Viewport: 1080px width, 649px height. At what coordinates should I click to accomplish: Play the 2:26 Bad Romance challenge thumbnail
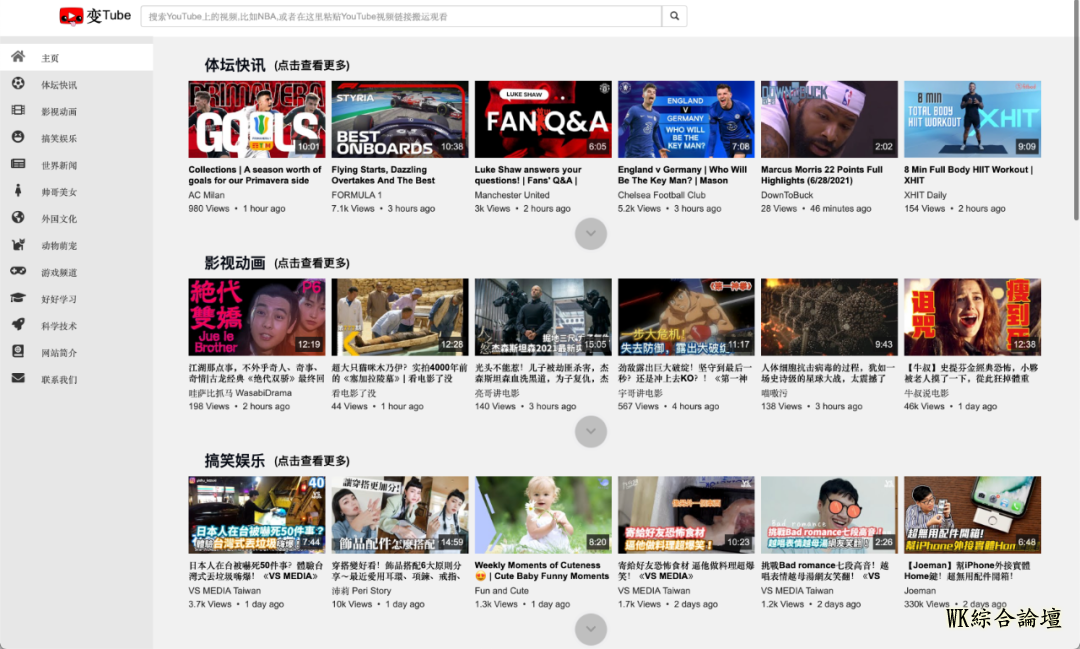click(829, 515)
